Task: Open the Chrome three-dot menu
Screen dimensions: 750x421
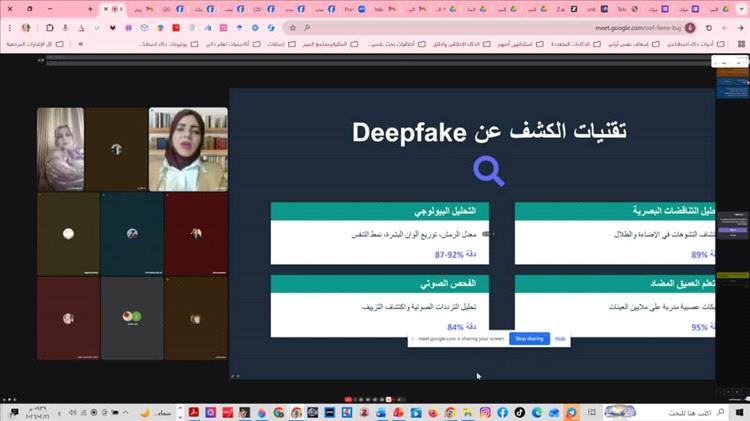Action: pos(10,27)
